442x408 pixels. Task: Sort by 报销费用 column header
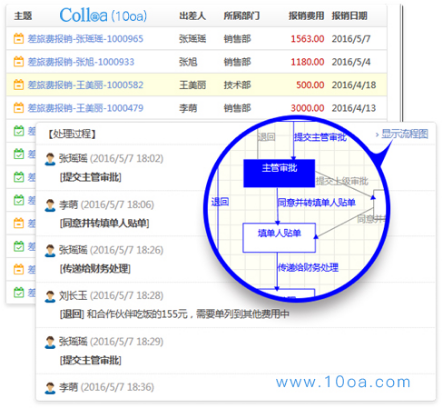(306, 15)
